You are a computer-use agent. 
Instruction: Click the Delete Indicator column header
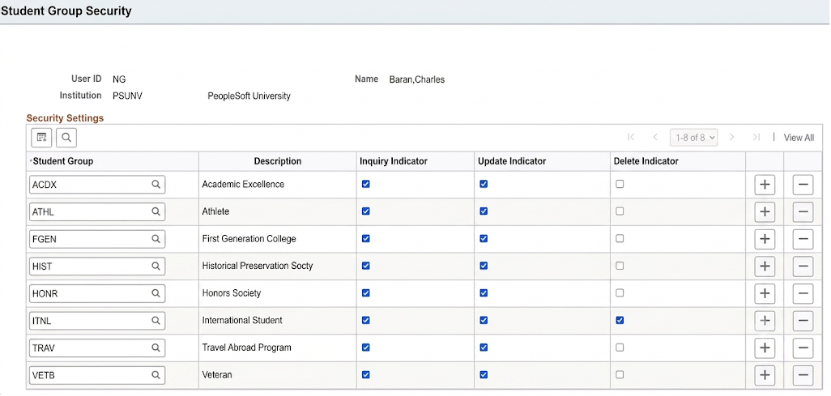click(x=646, y=161)
